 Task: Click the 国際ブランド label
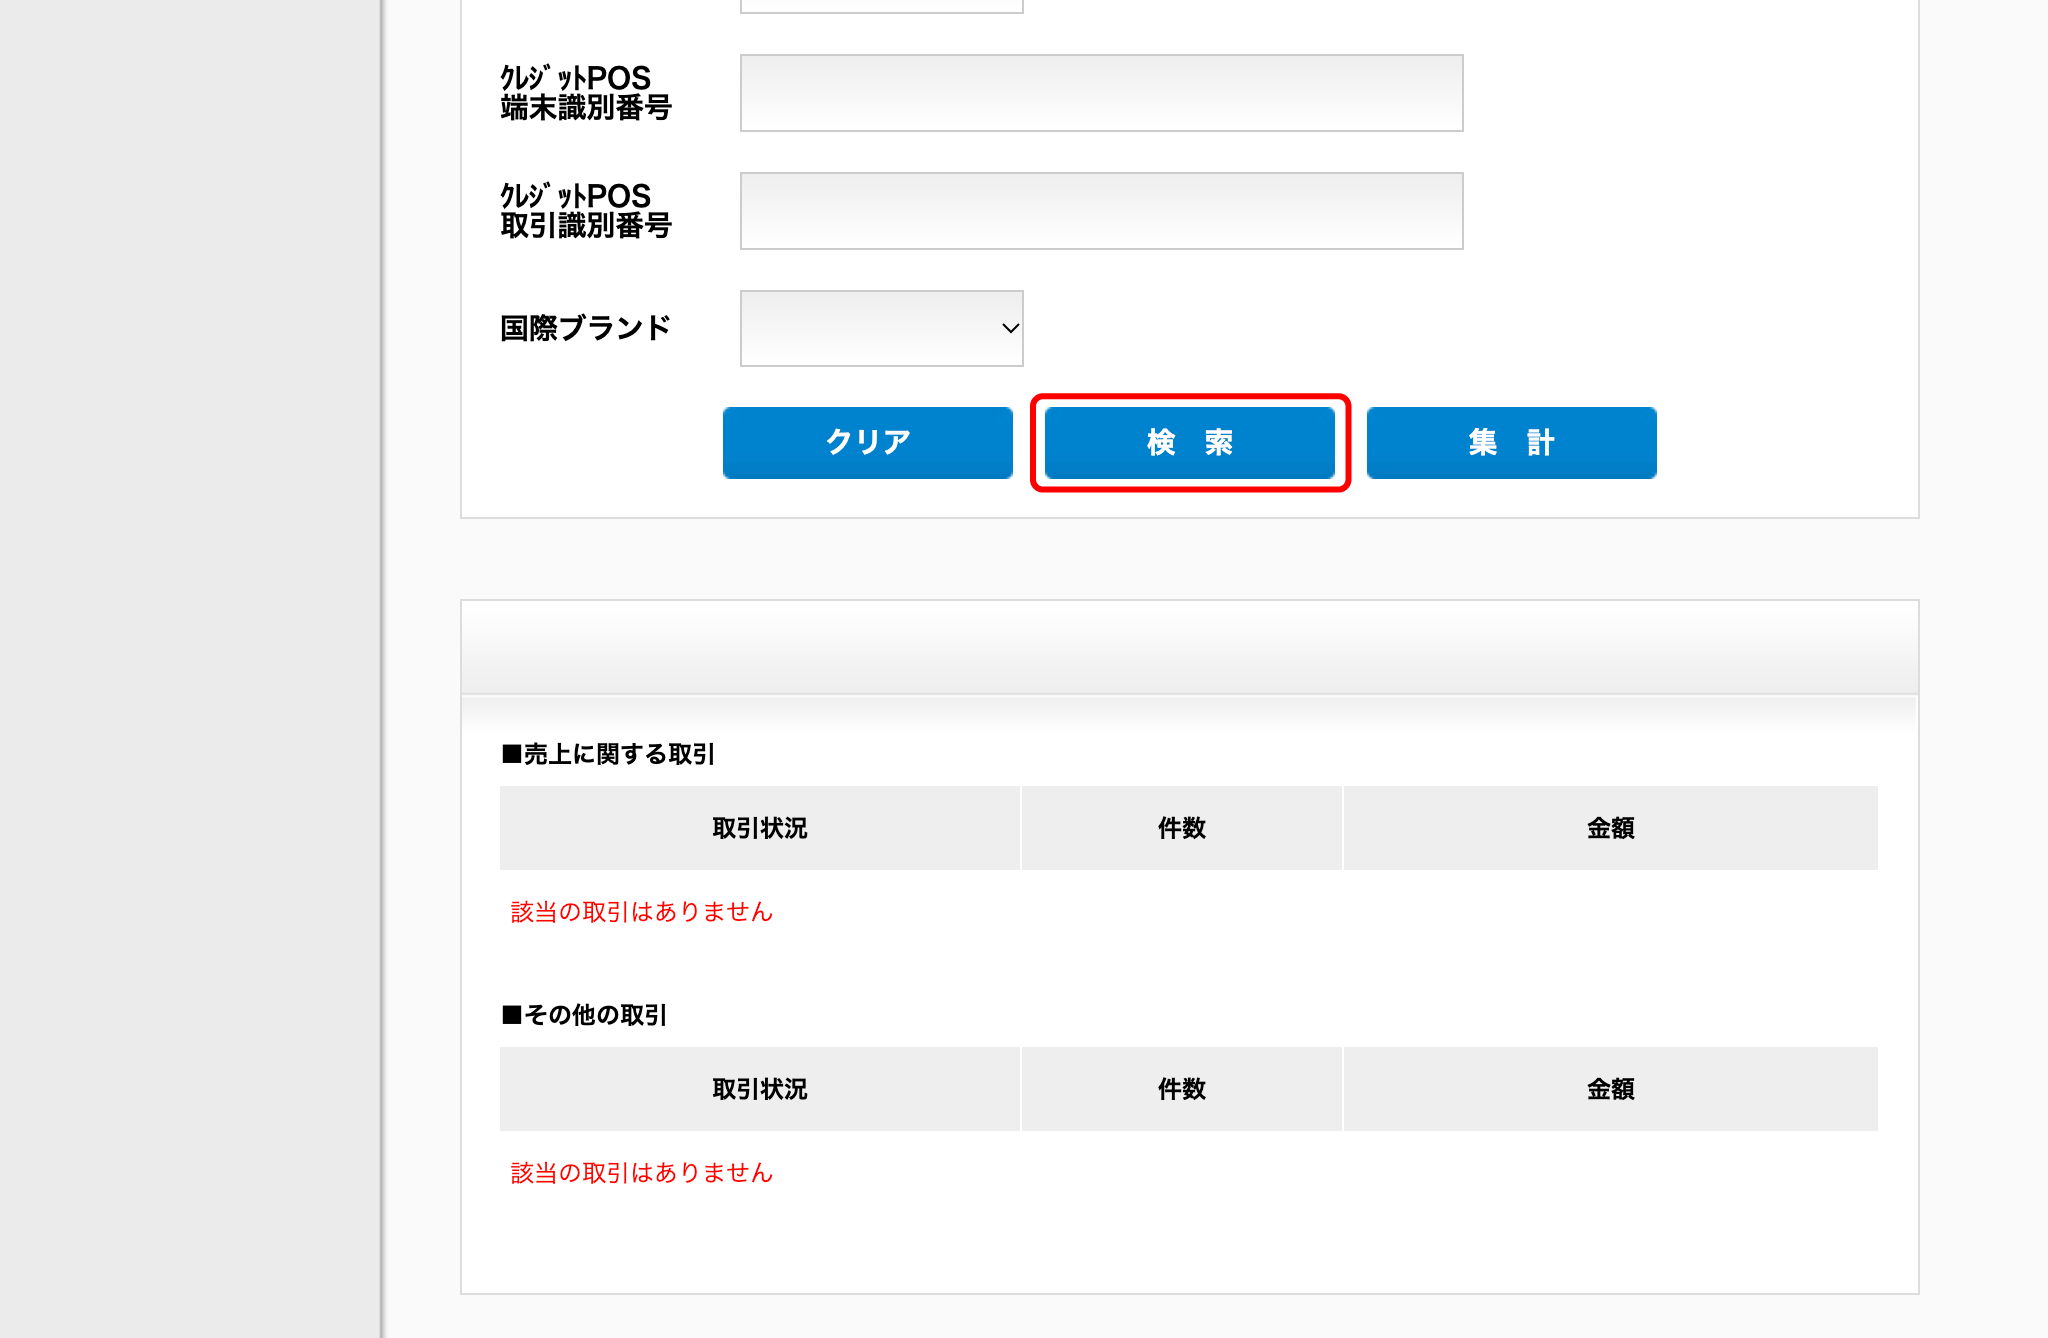point(586,328)
